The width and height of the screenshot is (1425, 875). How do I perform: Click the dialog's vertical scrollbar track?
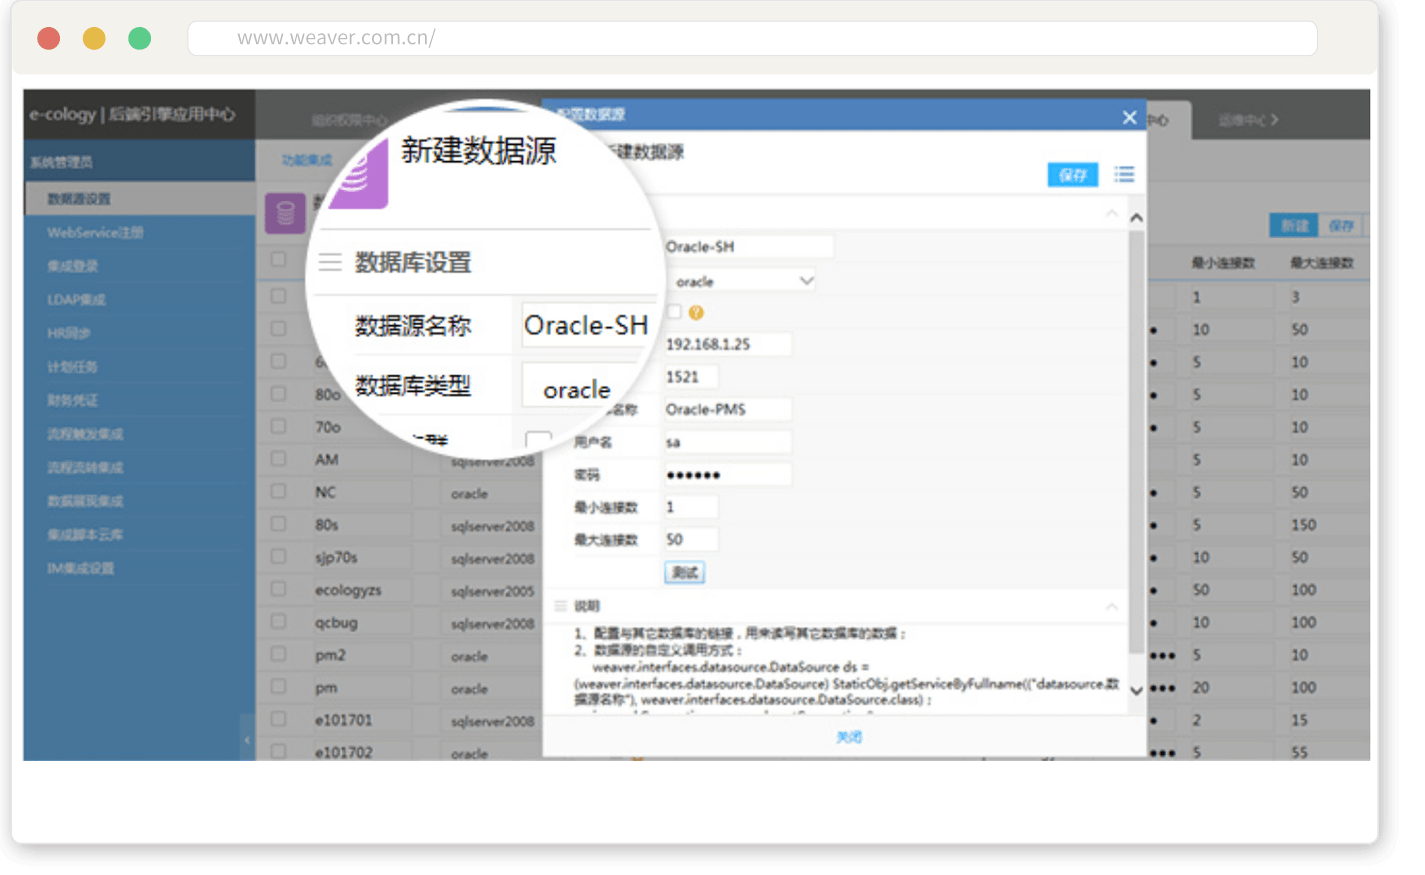(x=1136, y=450)
